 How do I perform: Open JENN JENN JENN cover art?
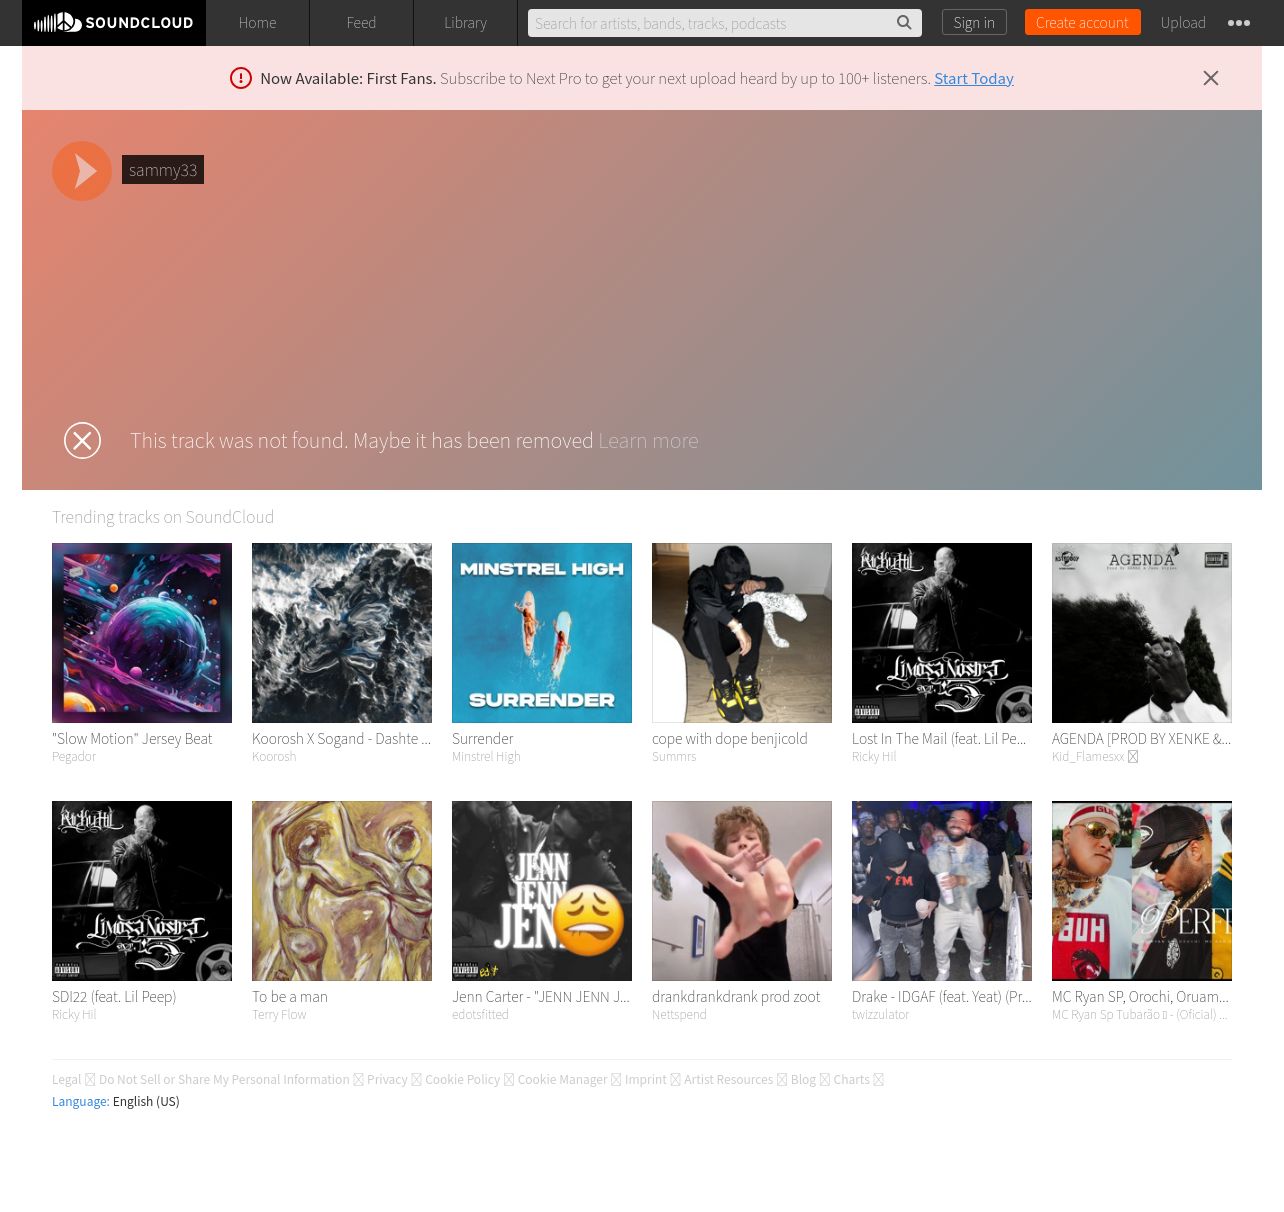[542, 891]
